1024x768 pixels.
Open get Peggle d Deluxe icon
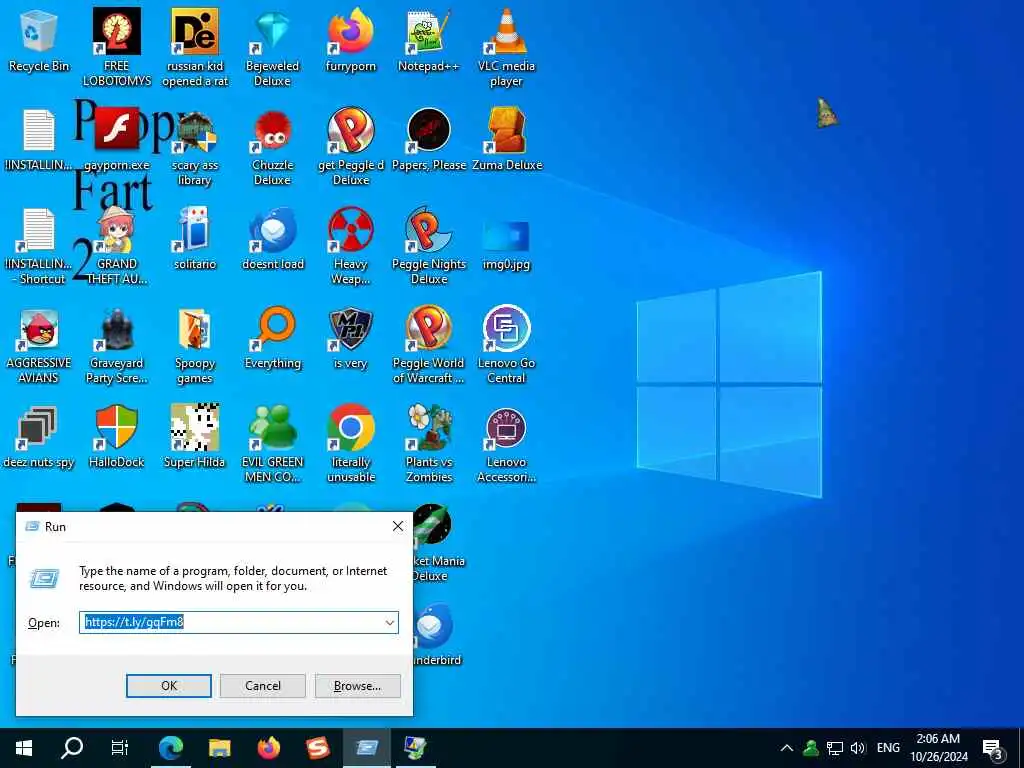[x=351, y=148]
